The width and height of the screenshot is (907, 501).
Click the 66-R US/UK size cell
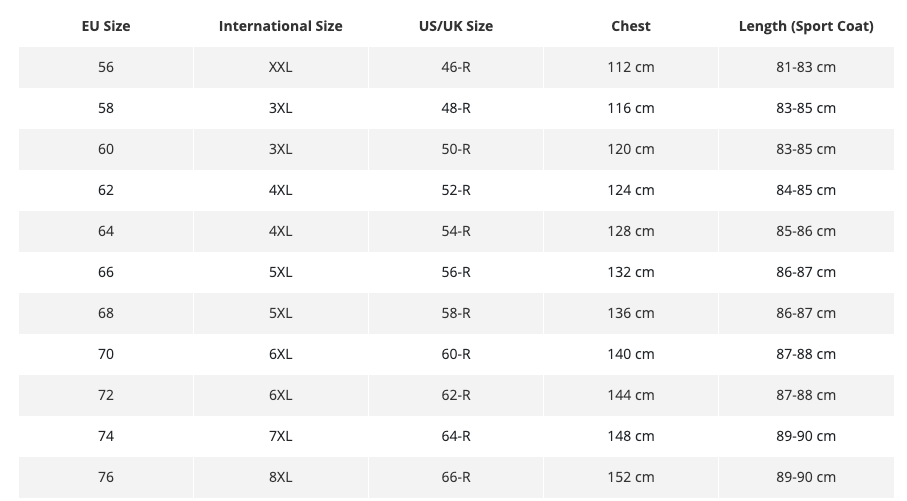(455, 477)
